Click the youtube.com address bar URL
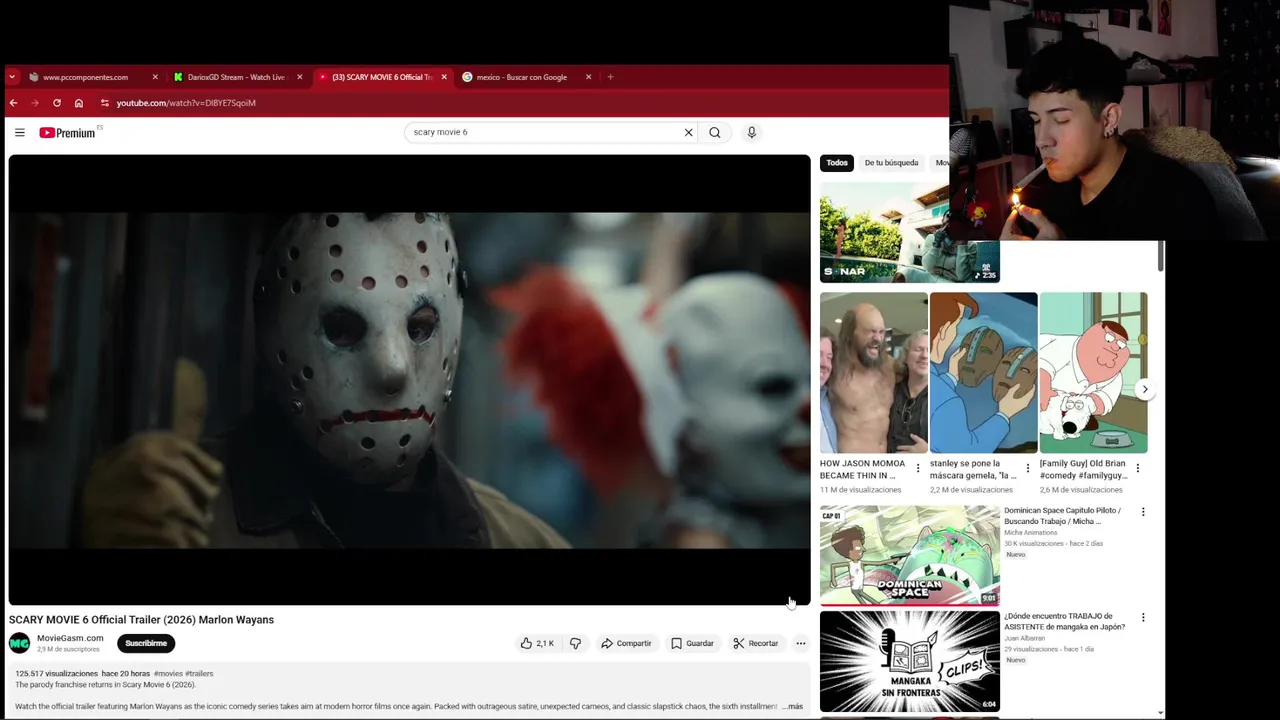 (x=186, y=103)
